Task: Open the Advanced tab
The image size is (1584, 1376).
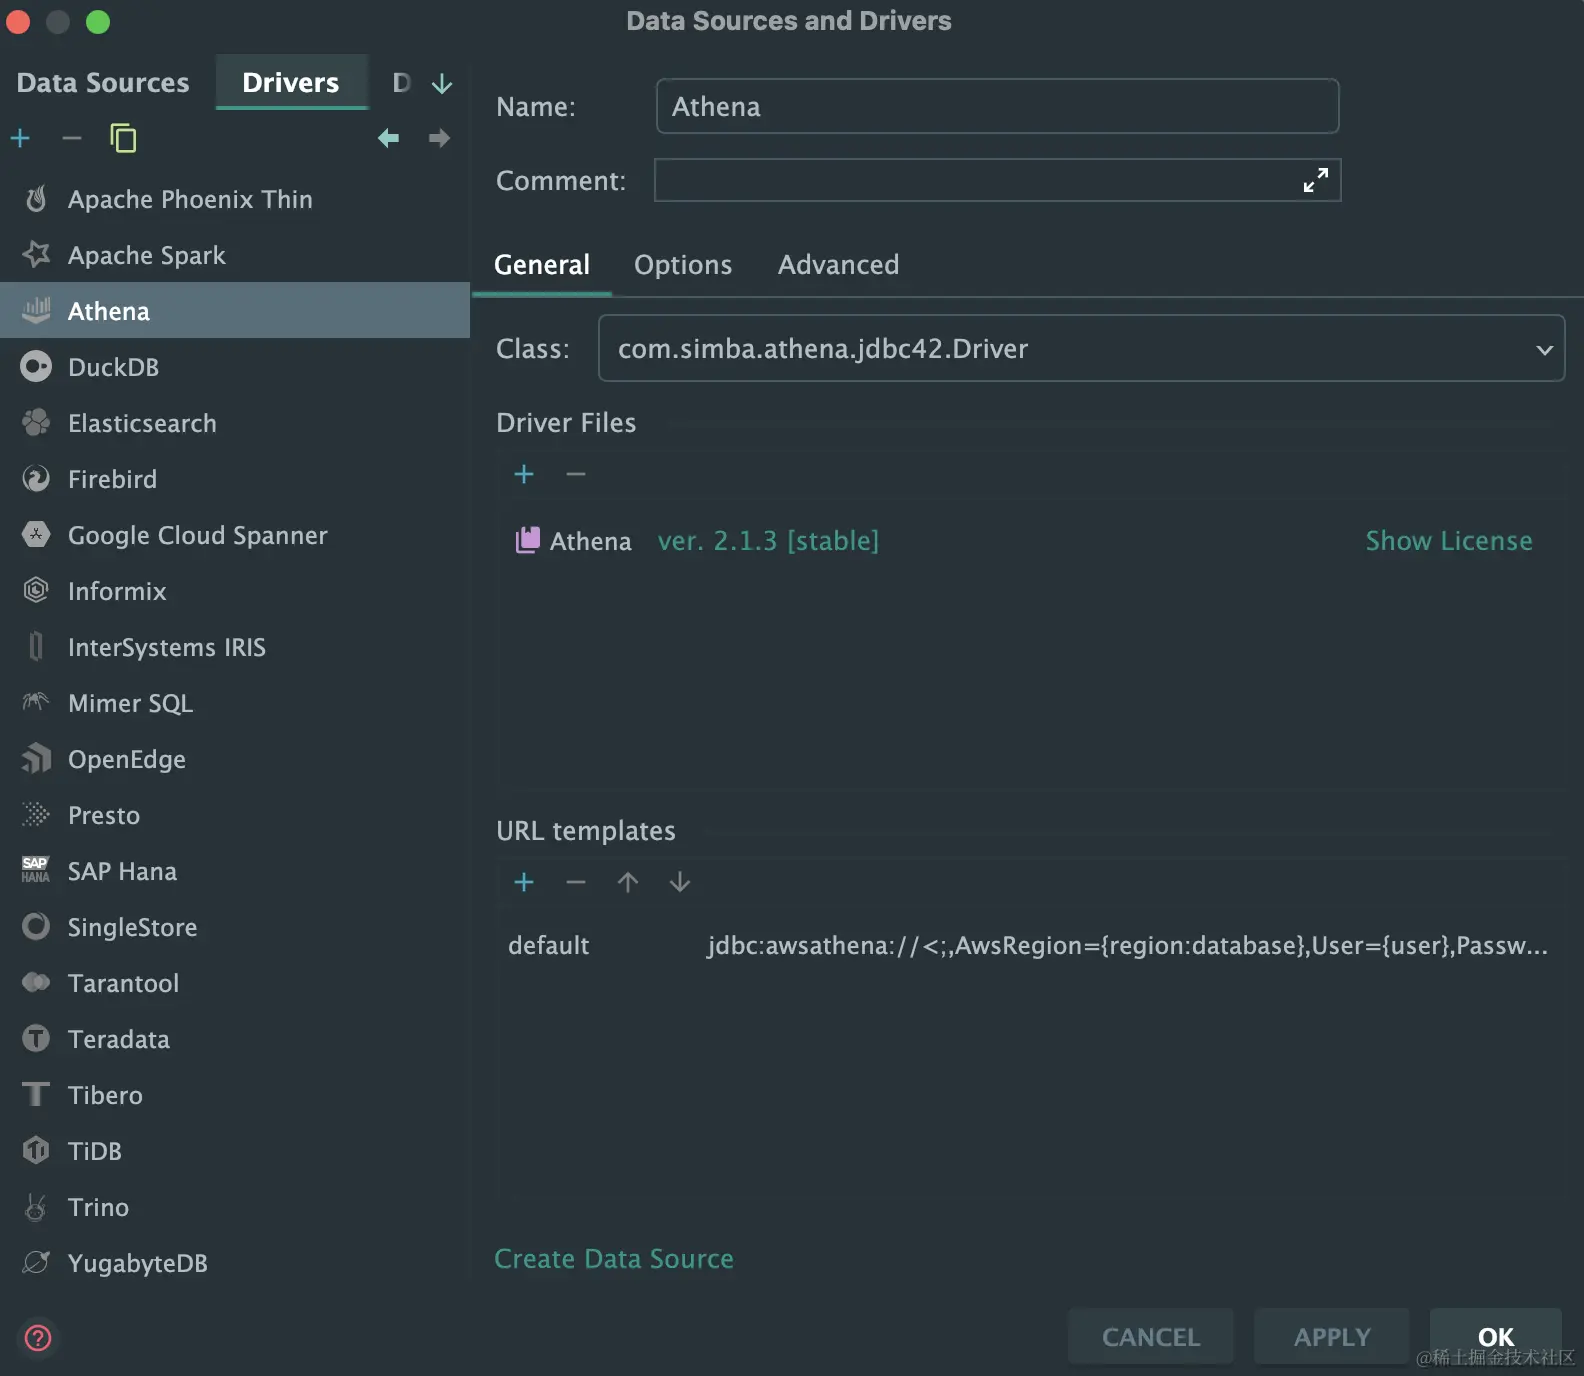Action: tap(838, 265)
